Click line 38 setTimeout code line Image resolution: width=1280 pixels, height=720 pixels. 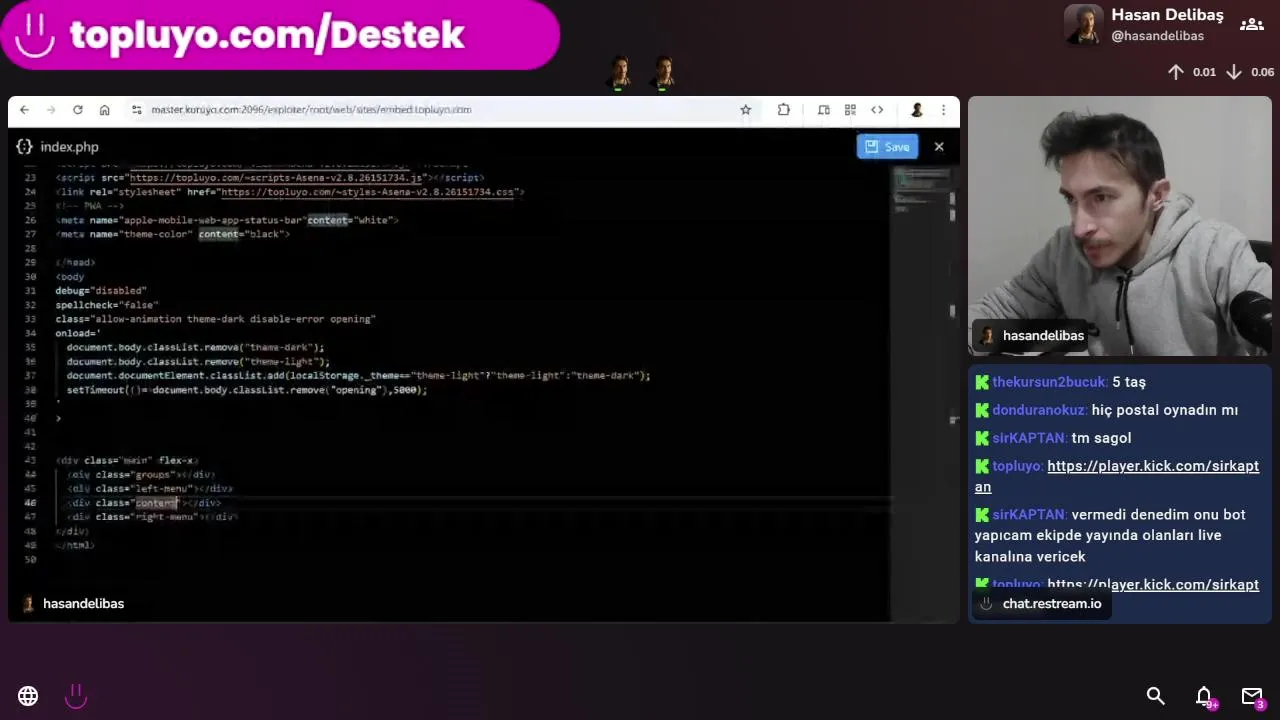pos(247,390)
